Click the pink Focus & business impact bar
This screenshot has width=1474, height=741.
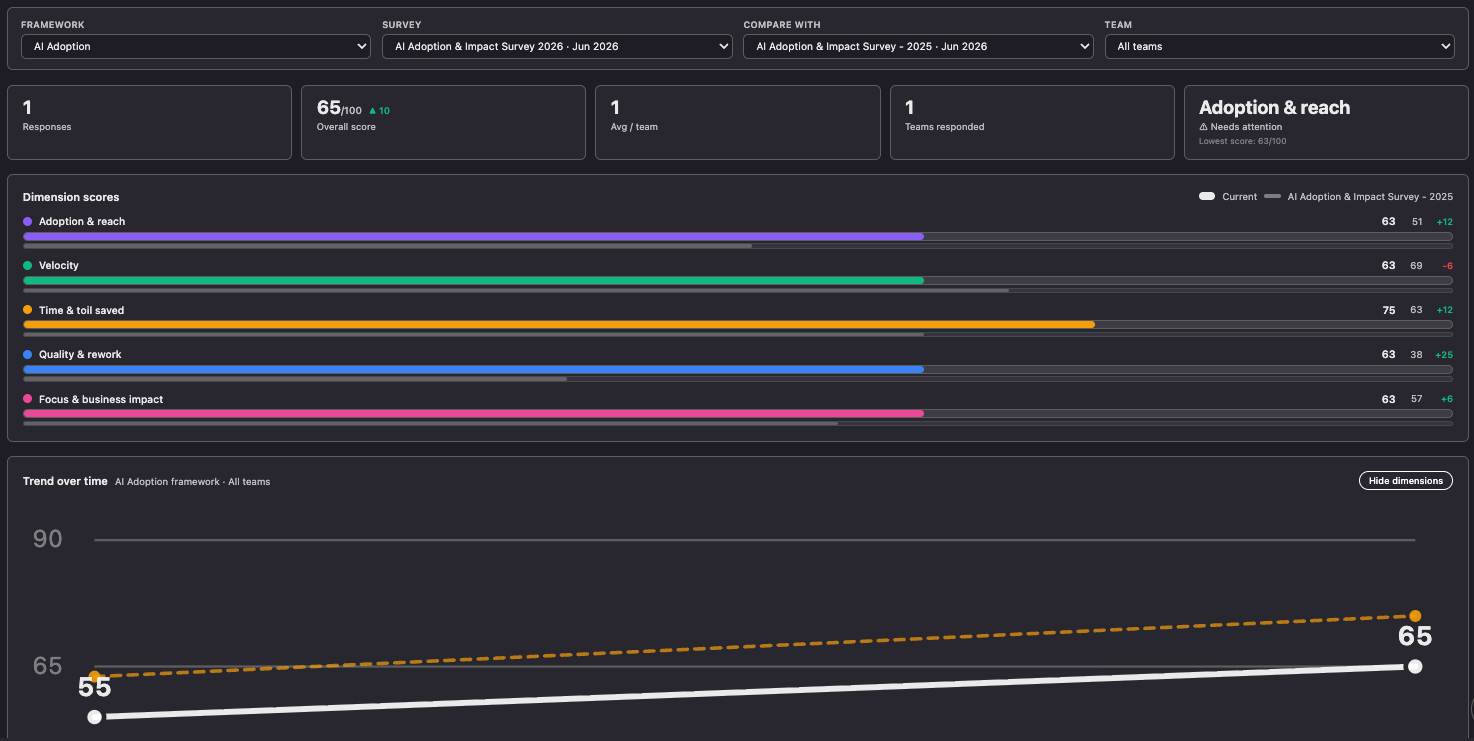coord(473,414)
